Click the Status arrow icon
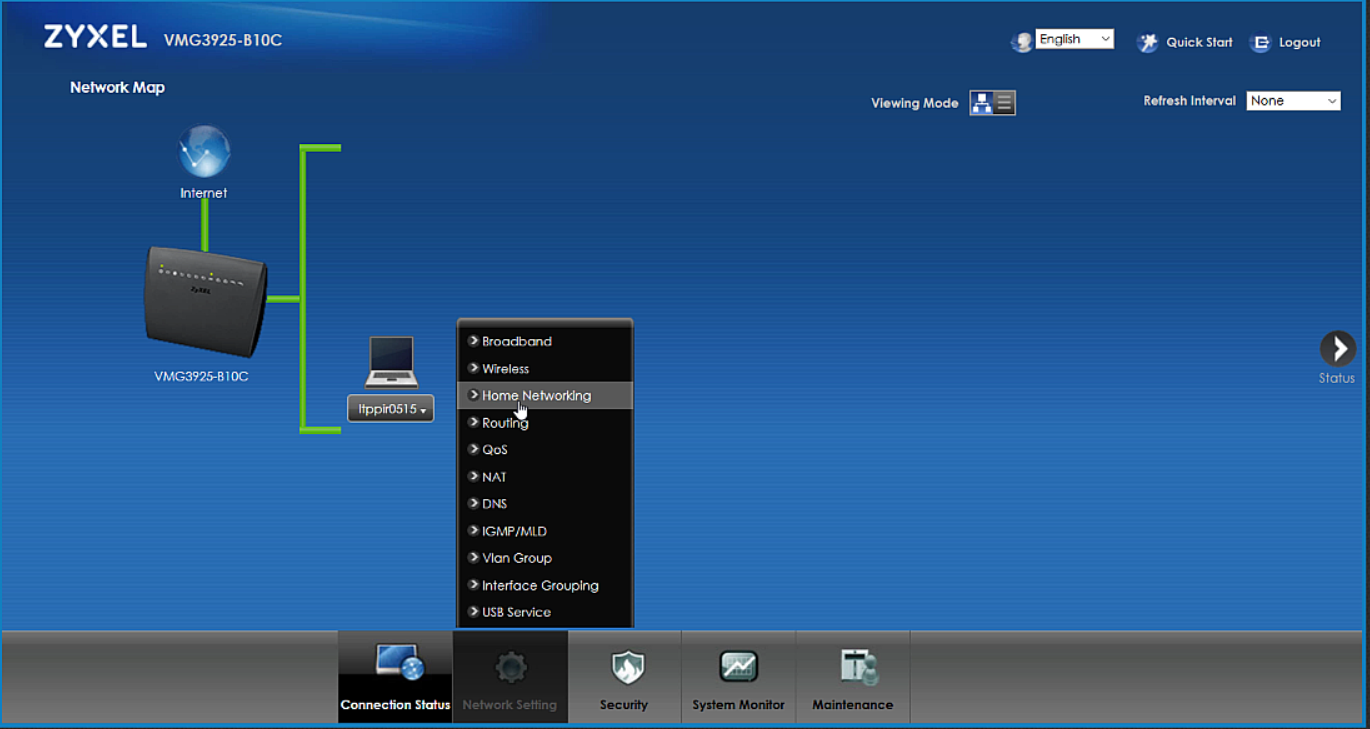Image resolution: width=1370 pixels, height=729 pixels. click(1337, 348)
